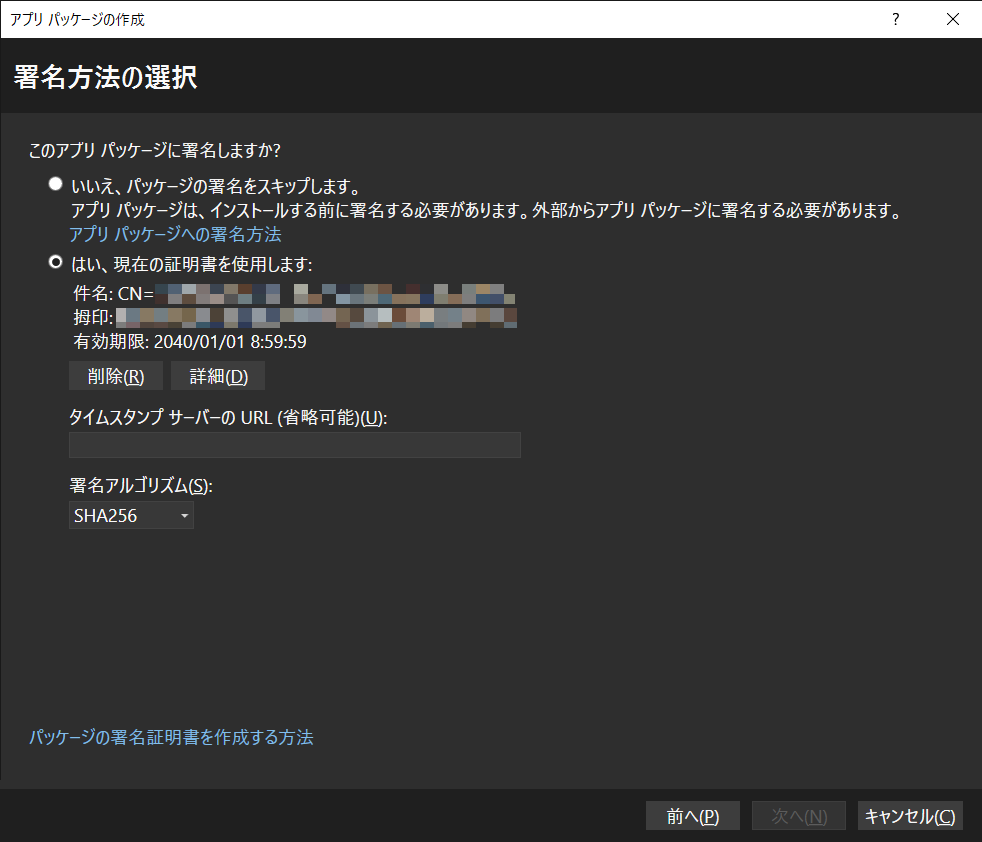Open the パッケージの署名証明書を作成する方法 link
982x842 pixels.
172,737
